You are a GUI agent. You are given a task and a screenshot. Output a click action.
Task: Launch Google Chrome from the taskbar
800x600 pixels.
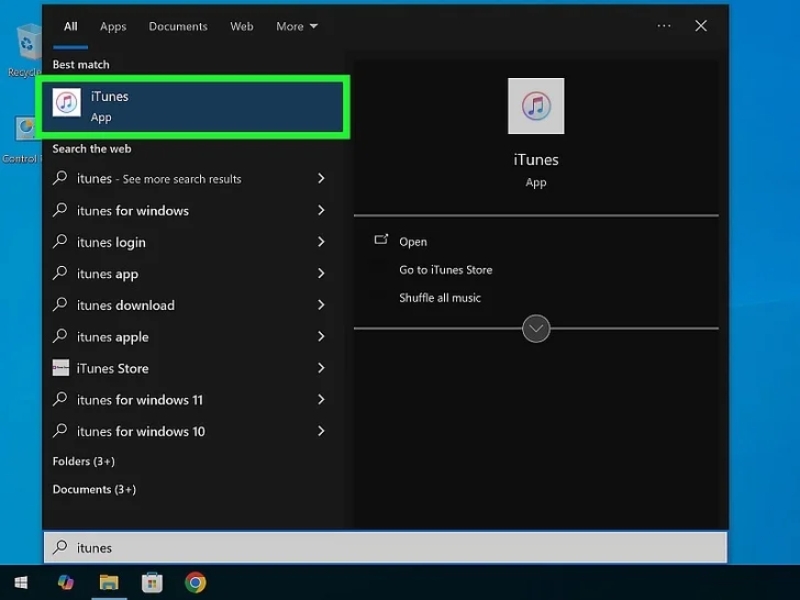click(x=195, y=583)
